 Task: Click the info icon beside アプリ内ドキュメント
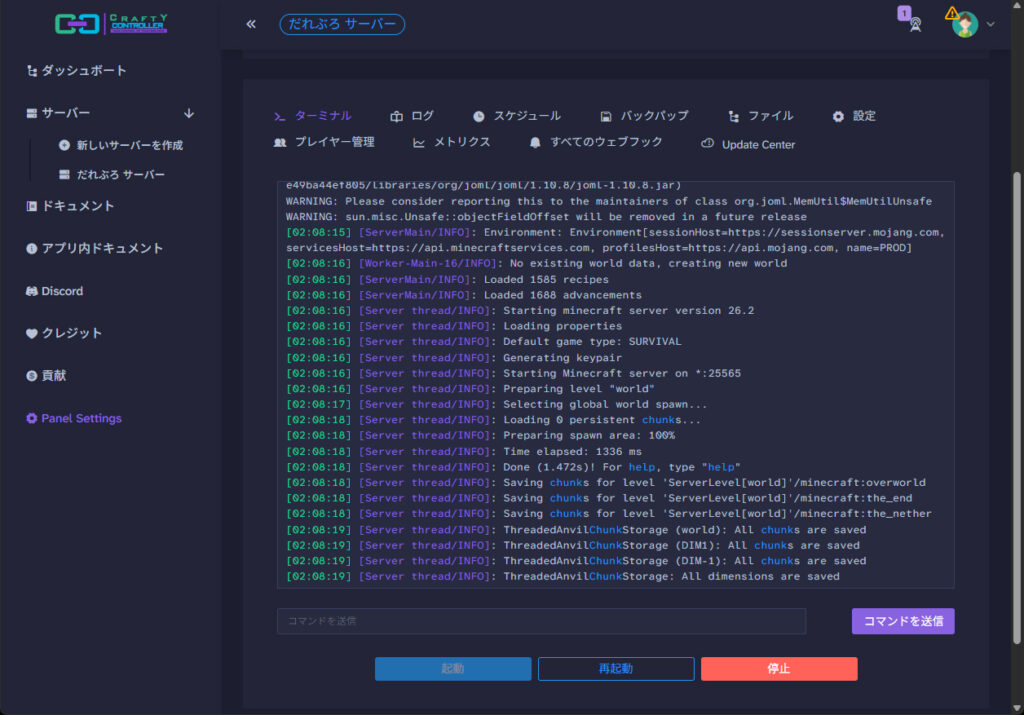click(31, 248)
